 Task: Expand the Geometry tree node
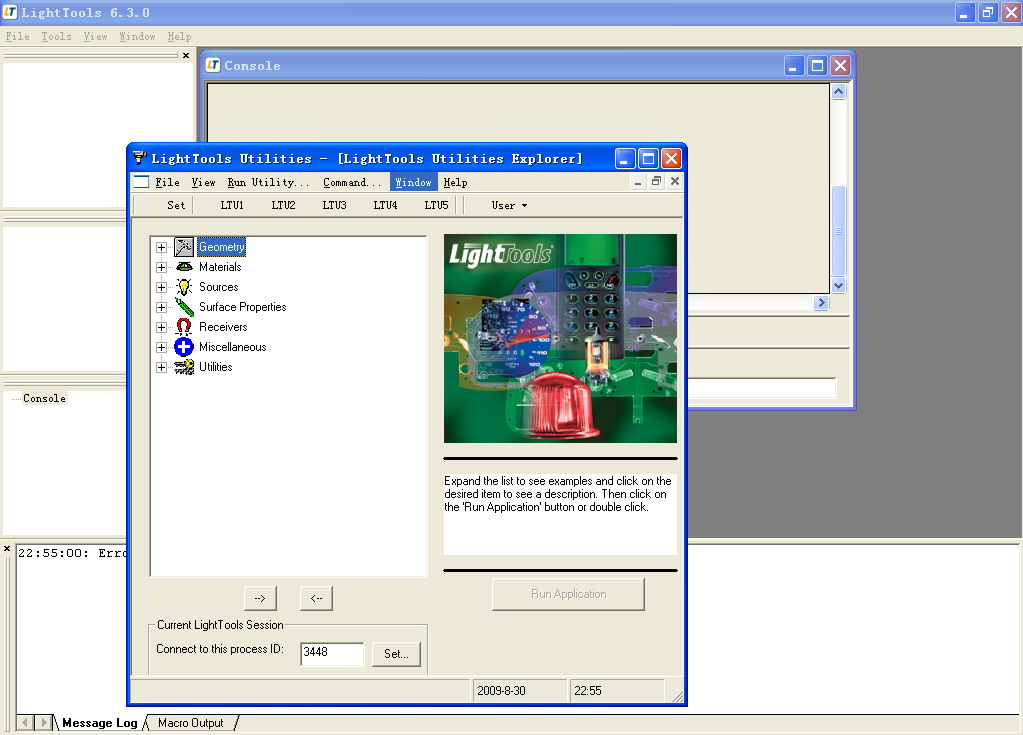pyautogui.click(x=161, y=248)
